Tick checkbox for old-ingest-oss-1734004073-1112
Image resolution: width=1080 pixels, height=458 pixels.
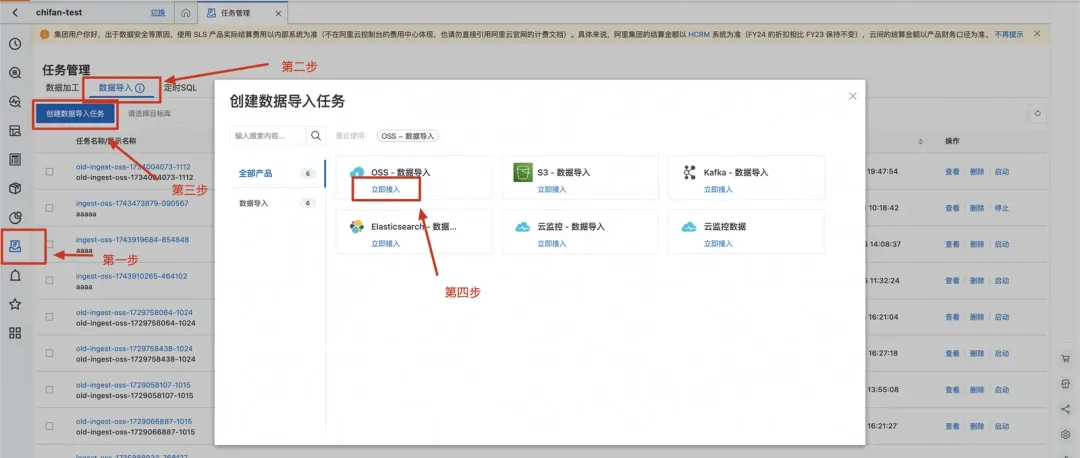click(50, 171)
